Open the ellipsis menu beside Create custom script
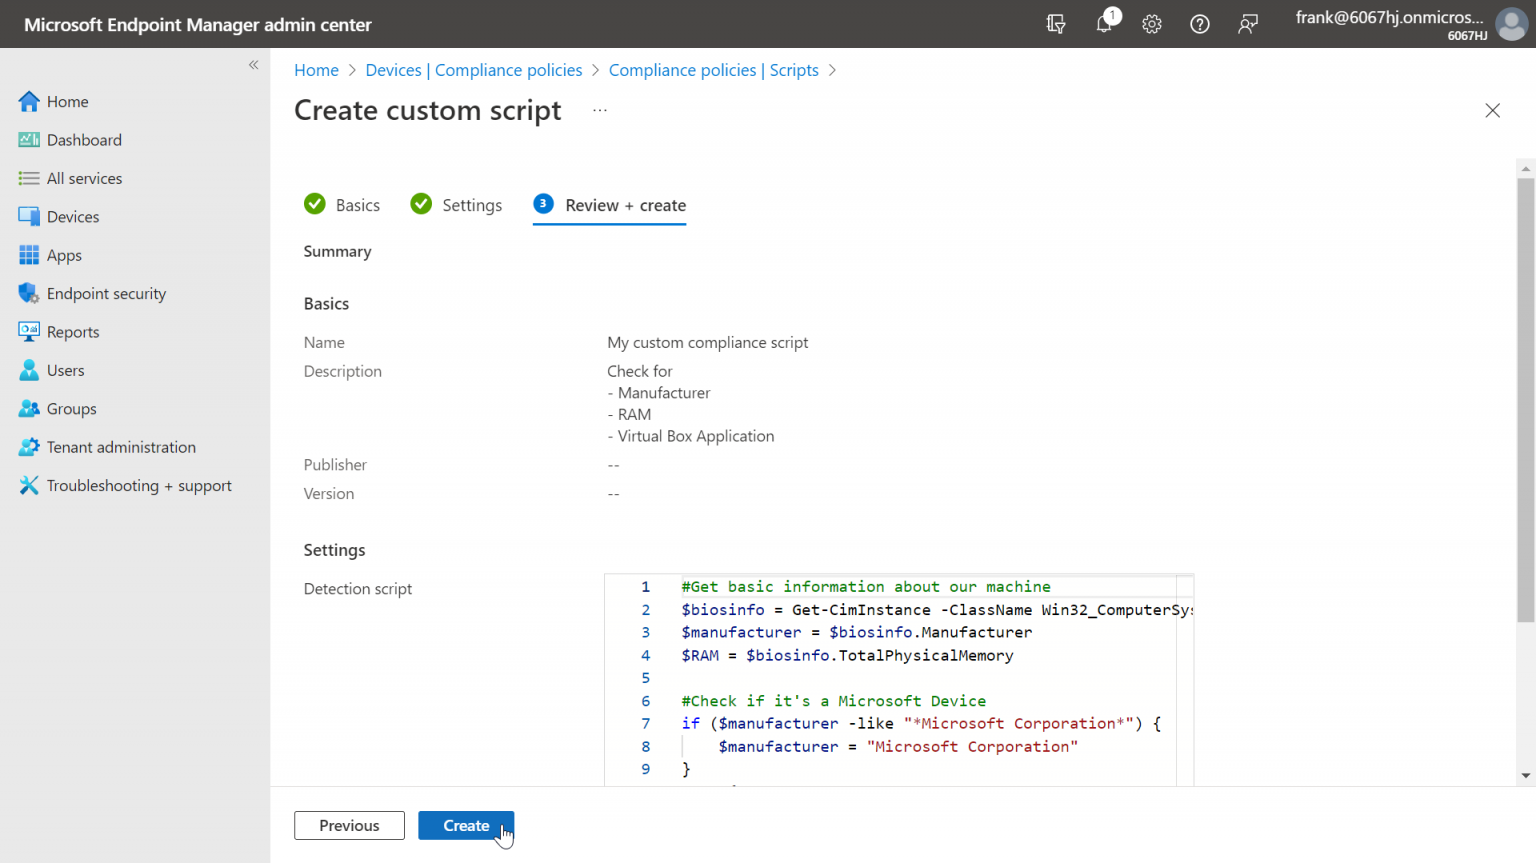The width and height of the screenshot is (1536, 863). [599, 110]
